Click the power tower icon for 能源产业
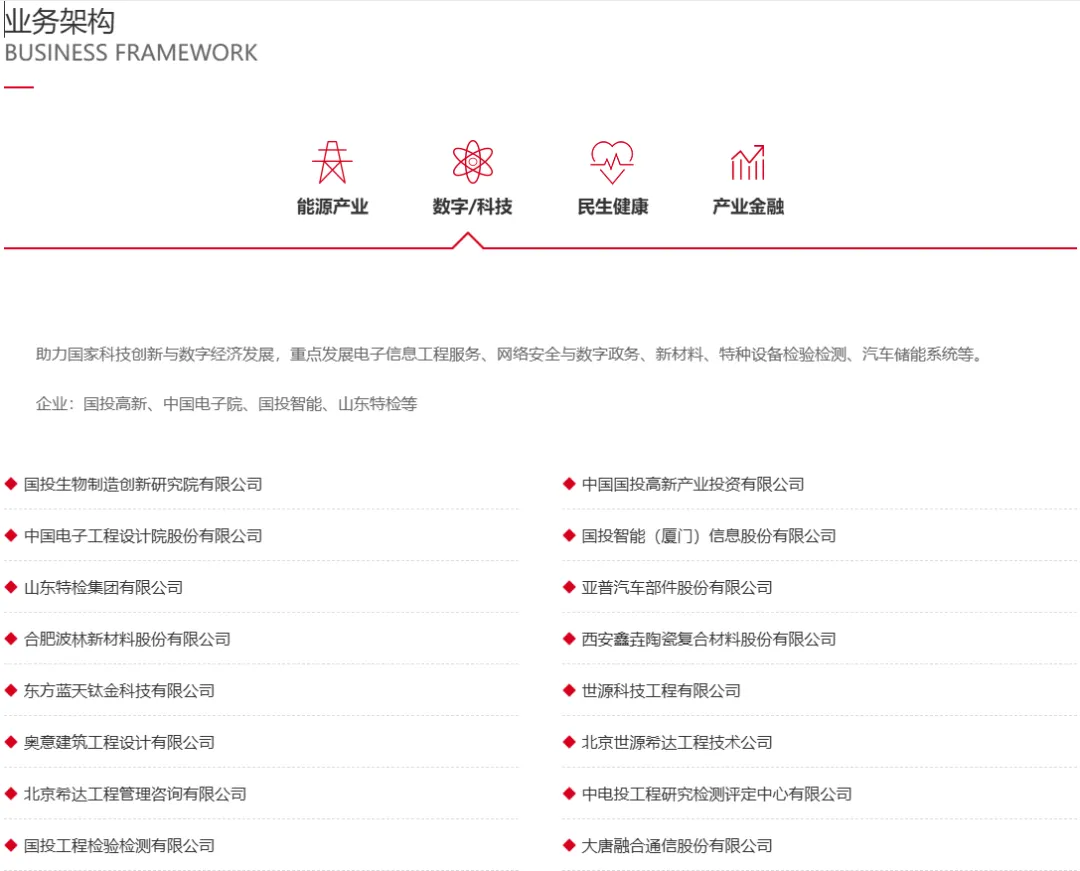 tap(332, 162)
